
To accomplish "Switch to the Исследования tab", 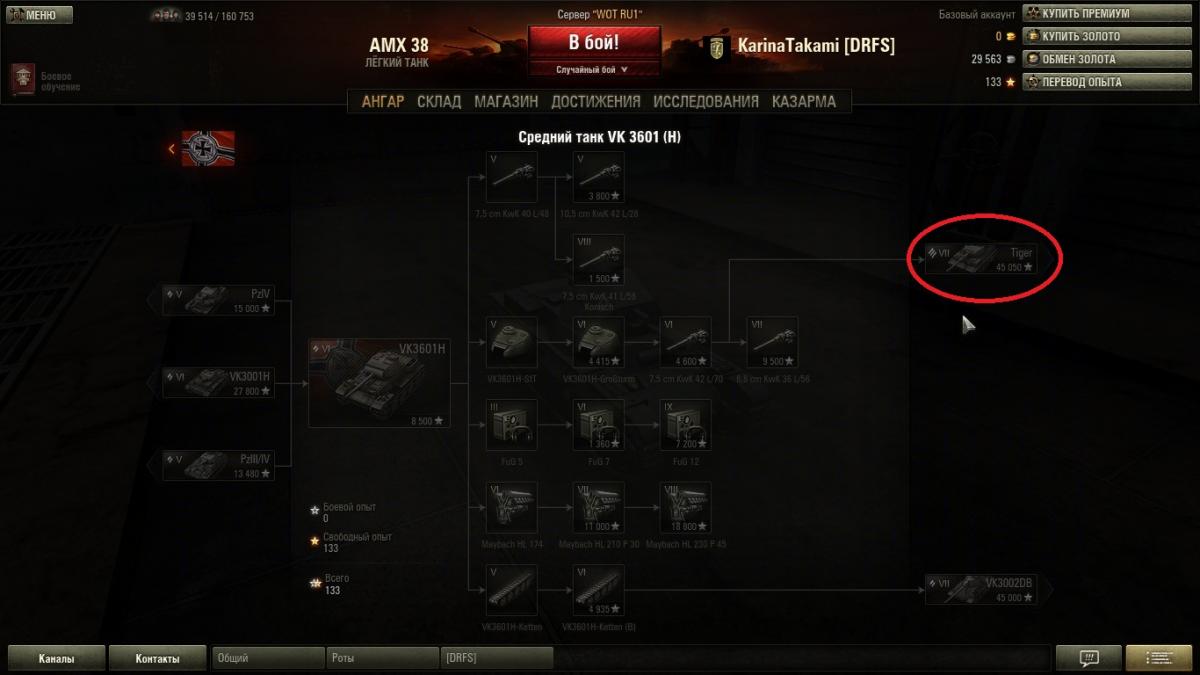I will 706,101.
